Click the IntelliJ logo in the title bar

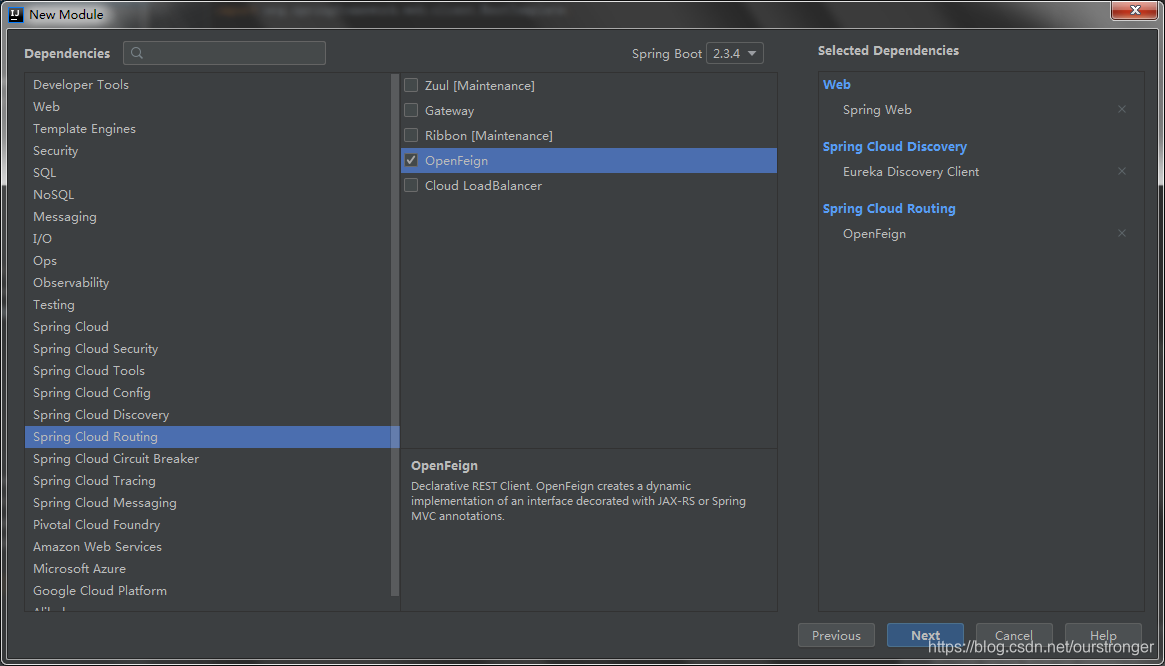point(17,13)
